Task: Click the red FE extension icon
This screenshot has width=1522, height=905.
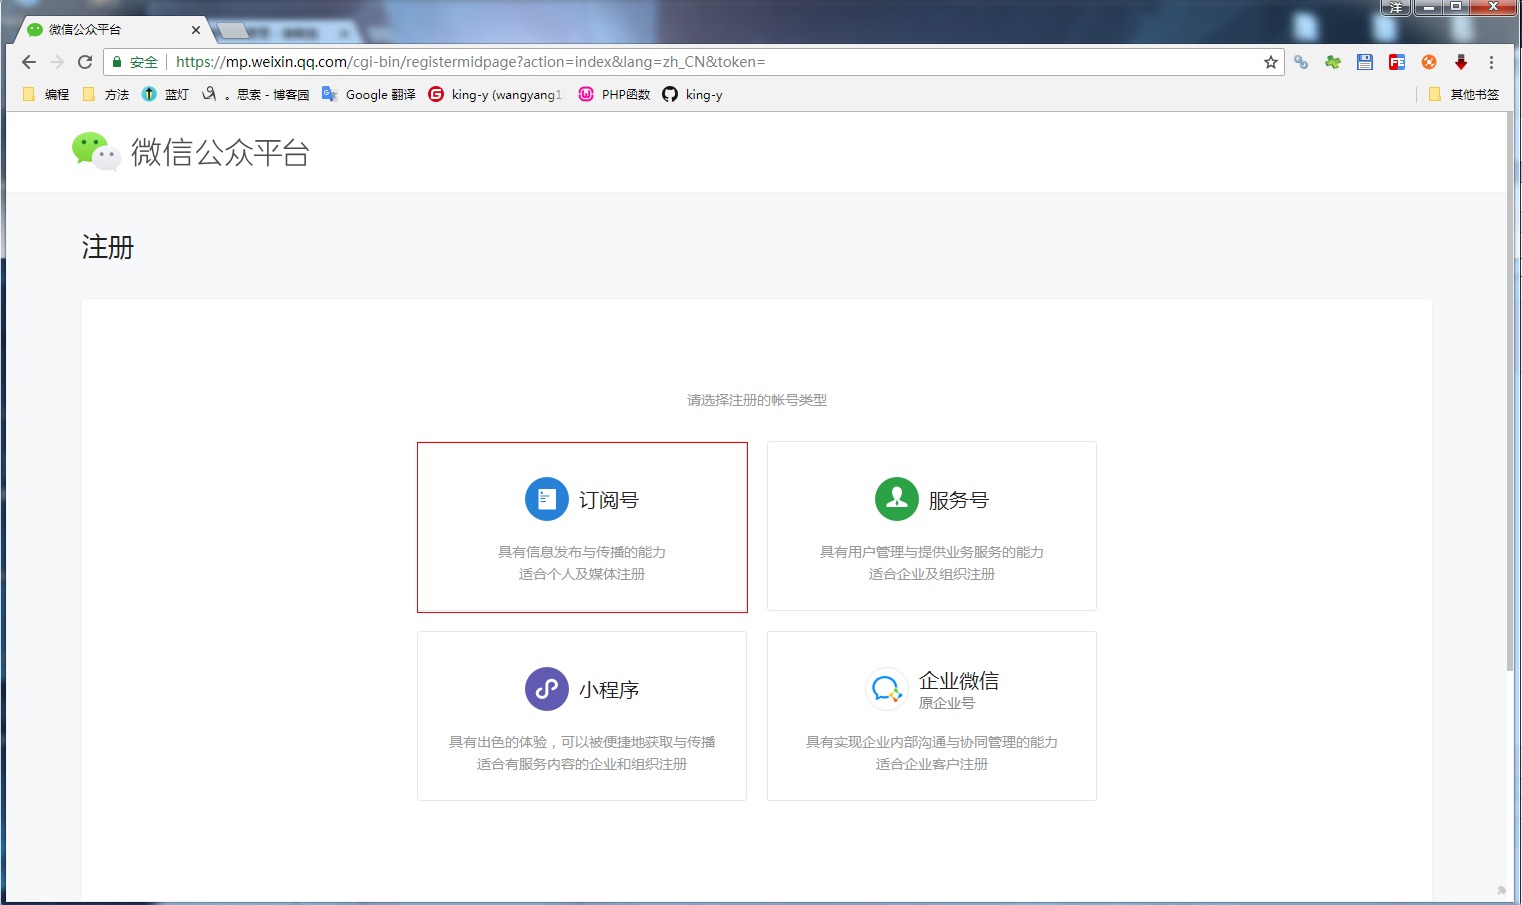Action: coord(1397,62)
